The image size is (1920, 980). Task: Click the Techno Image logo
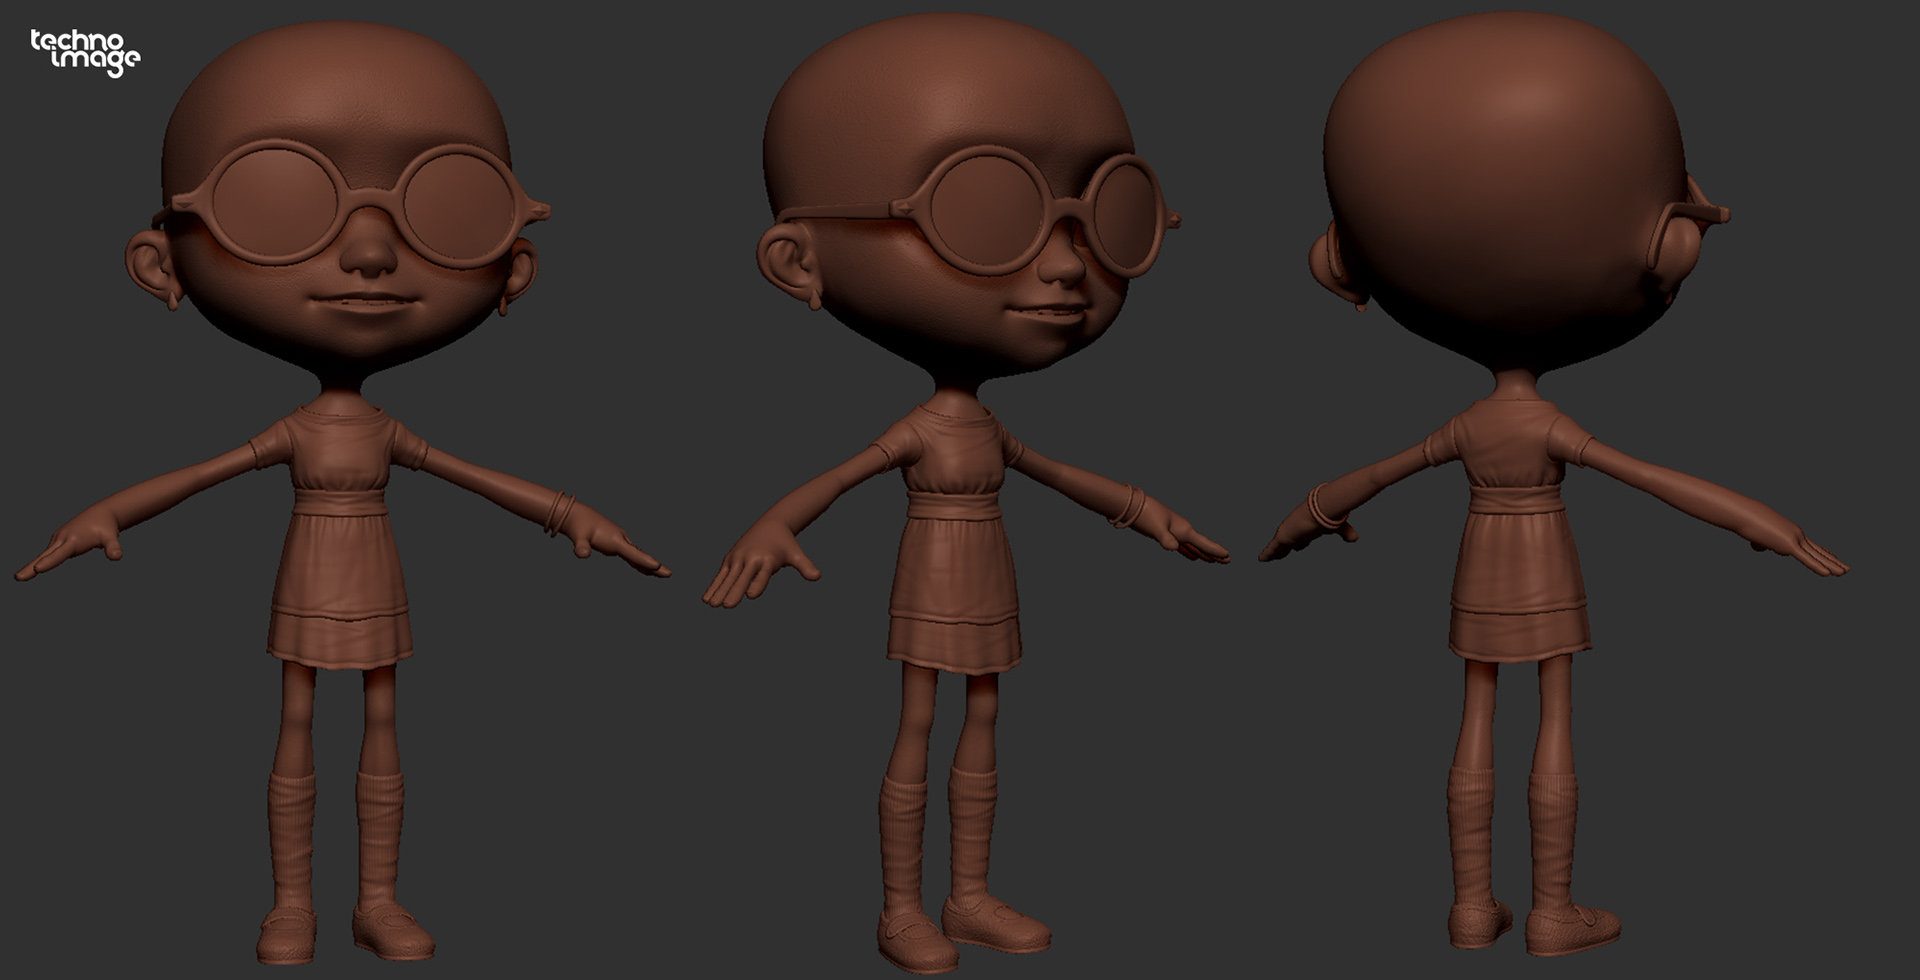tap(85, 52)
